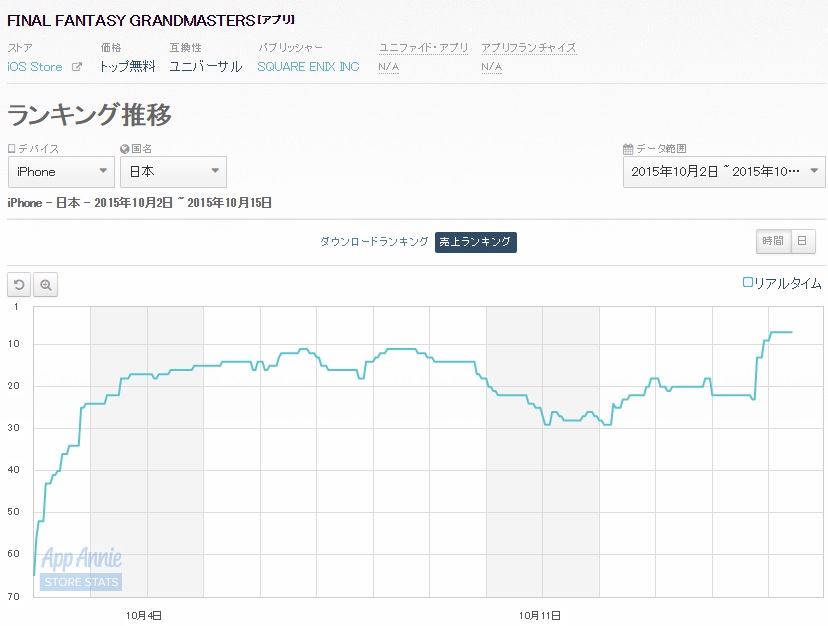The image size is (828, 626).
Task: Click calendar icon beside データ範囲
Action: coord(628,149)
